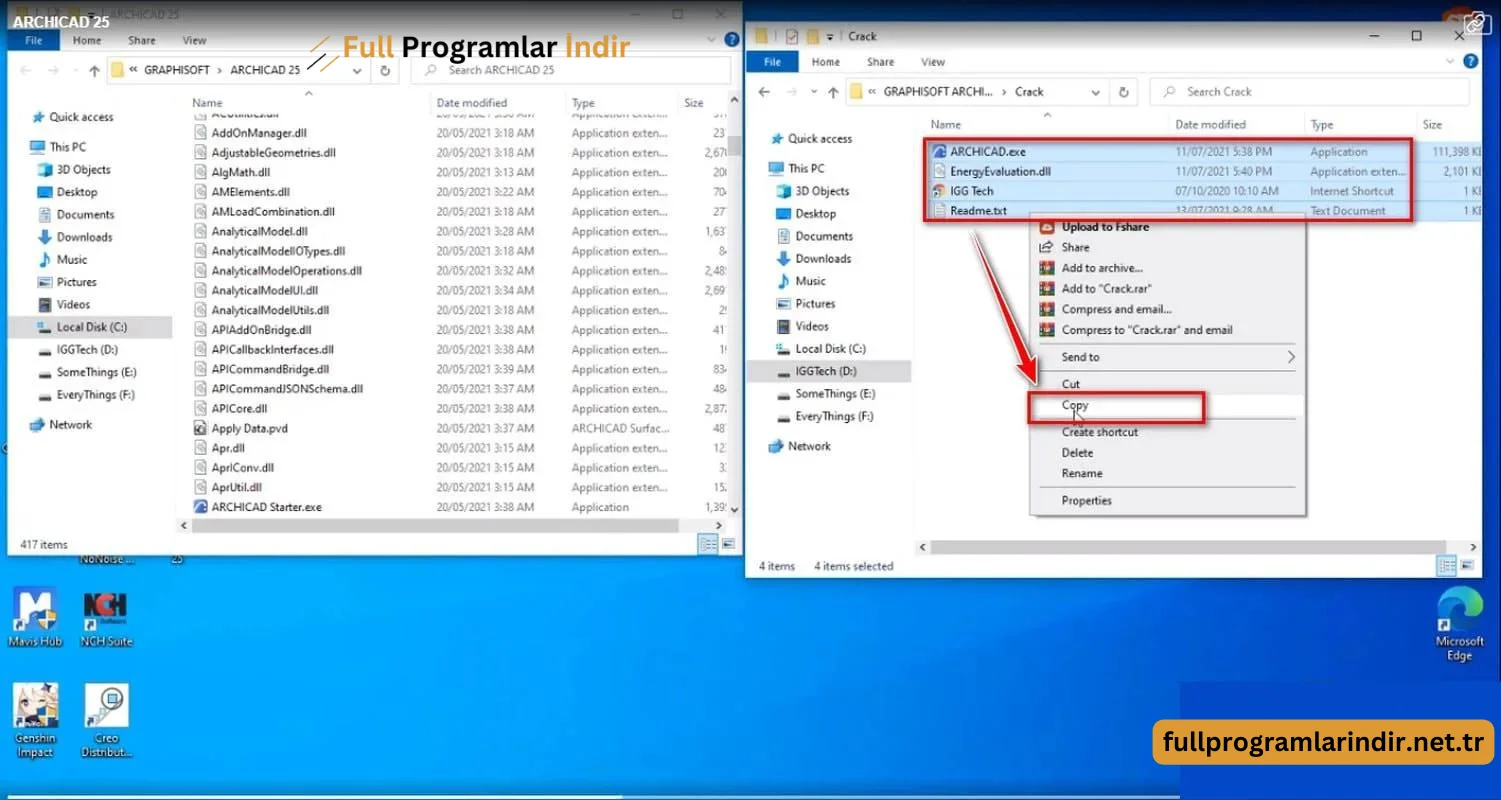Select the IGG Tech internet shortcut icon
Viewport: 1501px width, 800px height.
939,191
